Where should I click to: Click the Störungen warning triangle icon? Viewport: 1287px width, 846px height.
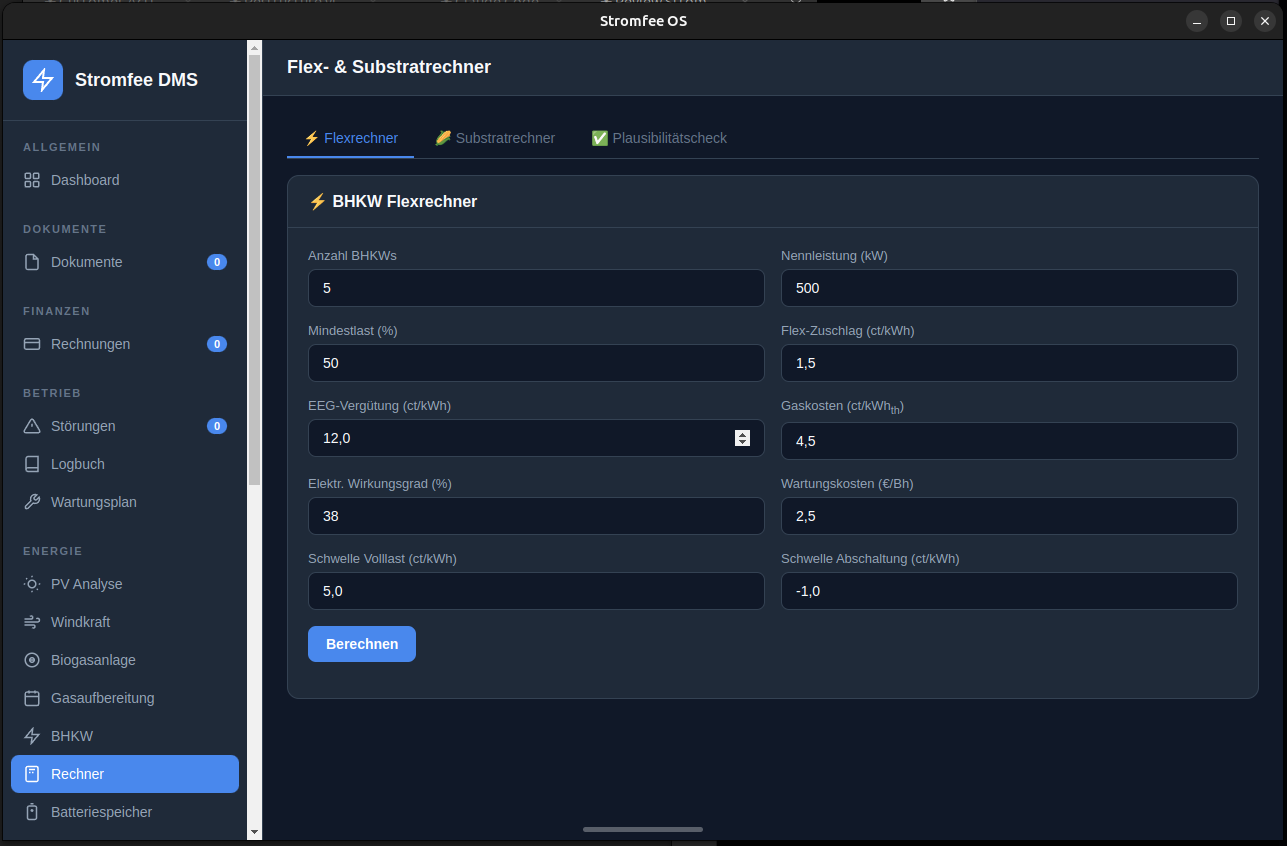tap(32, 426)
